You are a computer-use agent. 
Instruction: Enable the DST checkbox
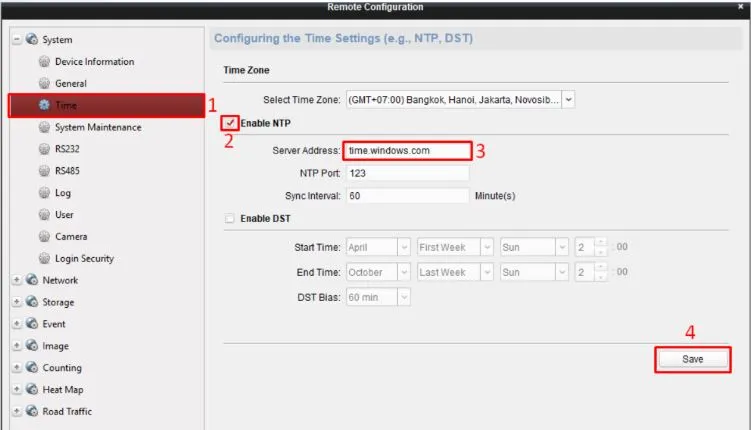(231, 219)
